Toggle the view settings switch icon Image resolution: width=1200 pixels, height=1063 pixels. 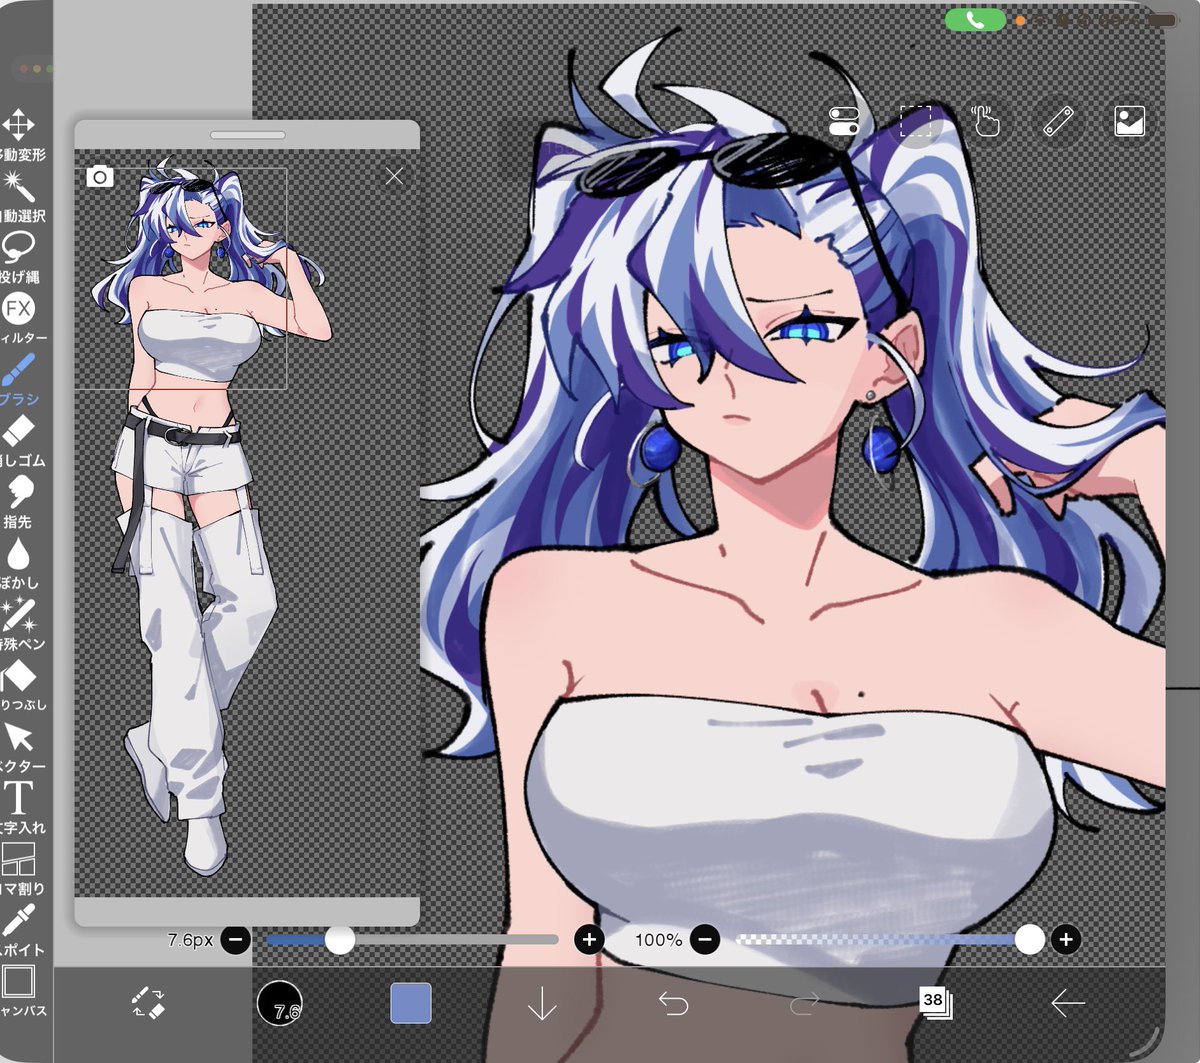[844, 121]
